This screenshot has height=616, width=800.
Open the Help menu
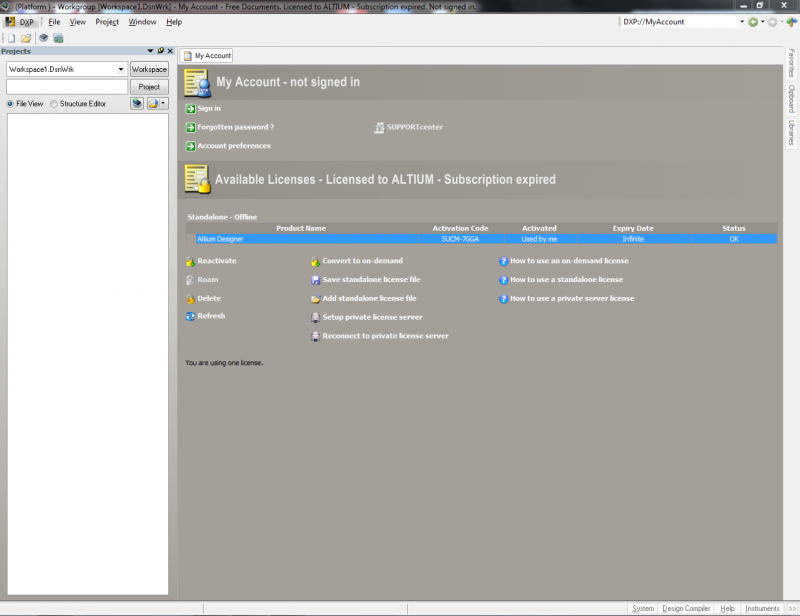(x=174, y=22)
